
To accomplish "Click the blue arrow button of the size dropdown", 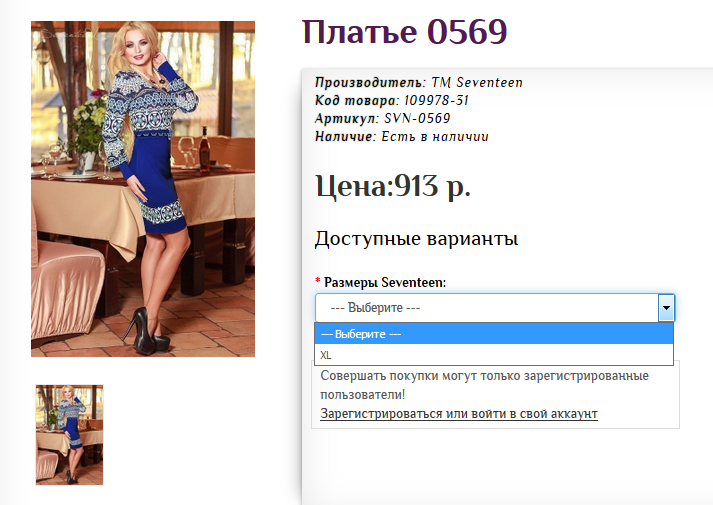I will (666, 308).
